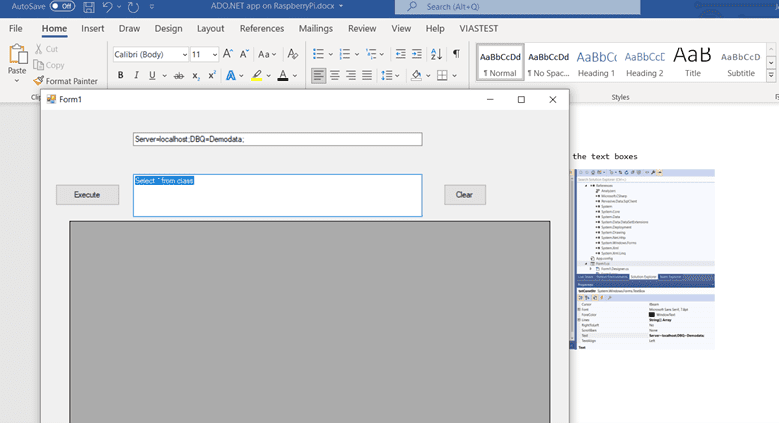Select the Heading 1 style
Image resolution: width=779 pixels, height=423 pixels.
click(x=596, y=63)
